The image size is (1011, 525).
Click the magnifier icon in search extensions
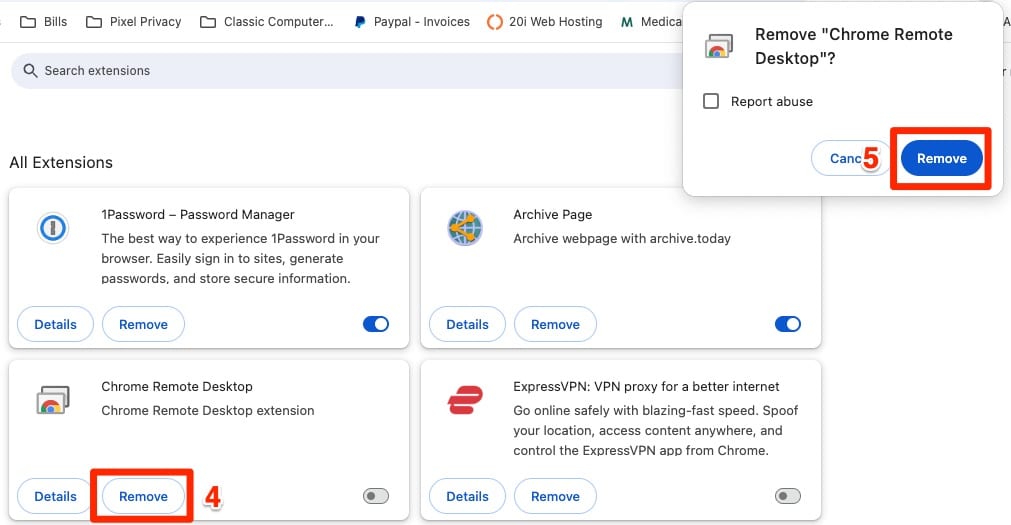[x=30, y=70]
